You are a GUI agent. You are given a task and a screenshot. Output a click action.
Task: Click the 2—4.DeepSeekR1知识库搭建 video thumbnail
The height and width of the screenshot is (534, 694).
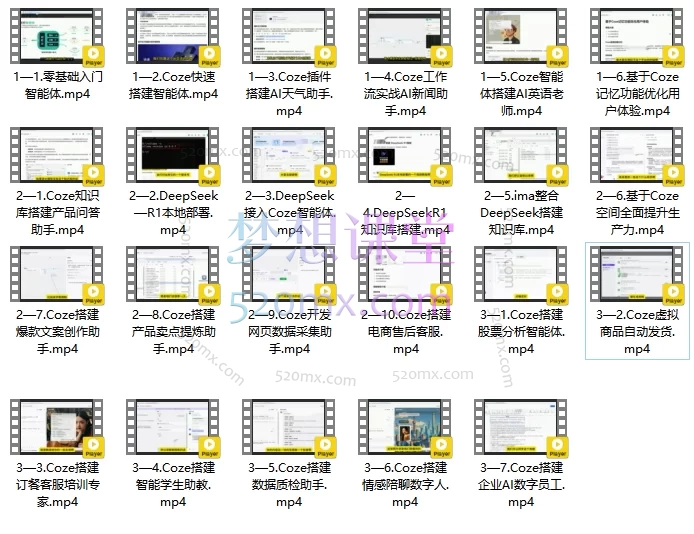point(405,158)
